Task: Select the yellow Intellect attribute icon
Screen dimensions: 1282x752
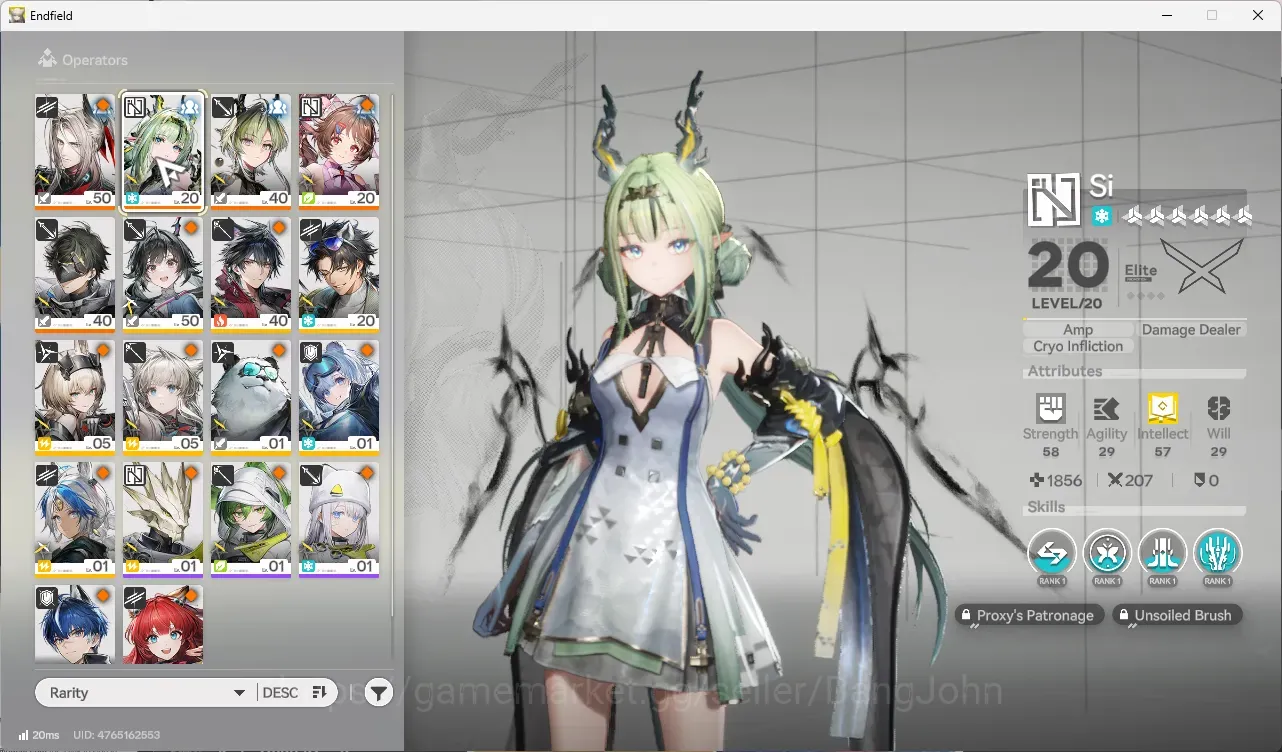Action: [1162, 408]
